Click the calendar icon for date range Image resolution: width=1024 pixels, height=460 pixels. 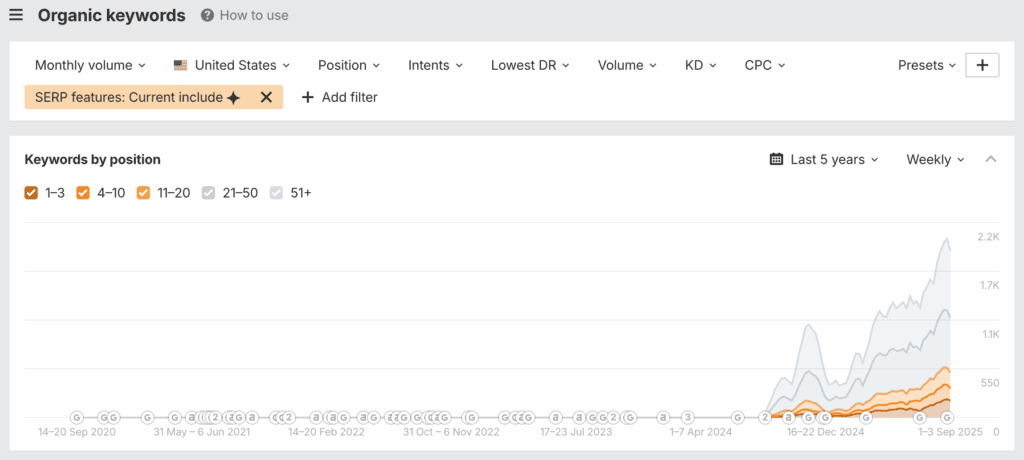coord(776,160)
